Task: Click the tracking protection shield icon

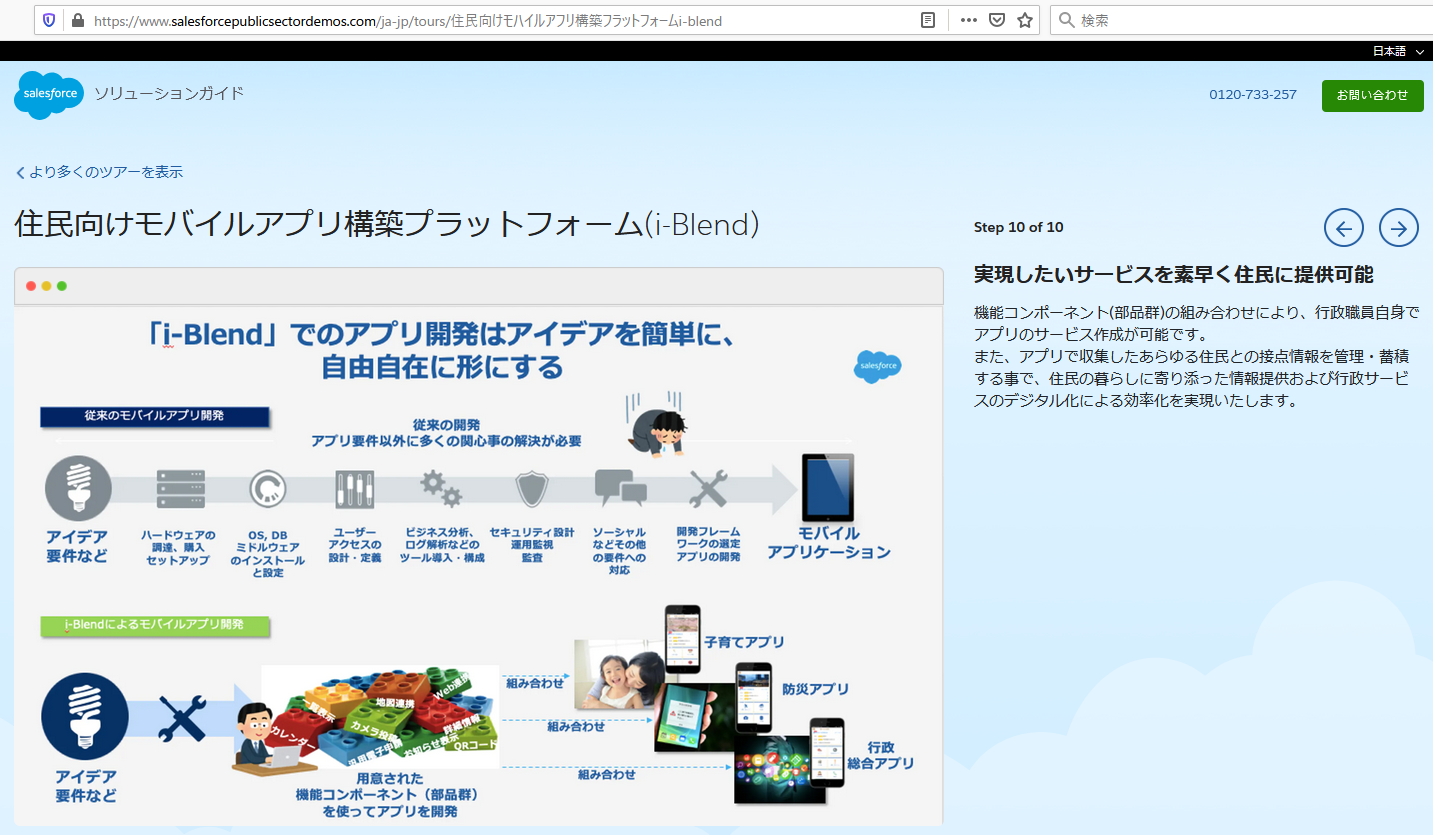Action: [48, 20]
